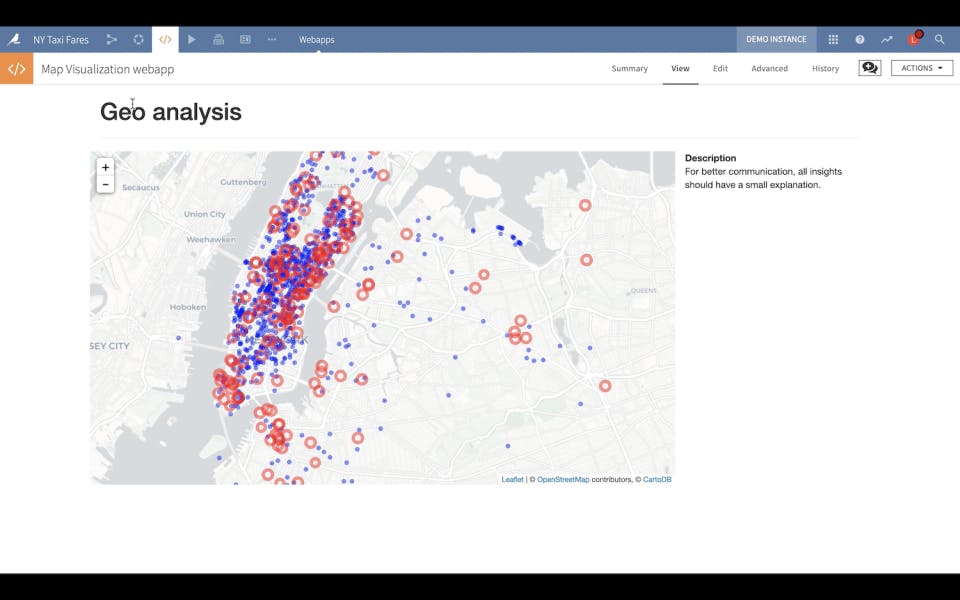This screenshot has height=600, width=960.
Task: Zoom in on the map
Action: 105,168
